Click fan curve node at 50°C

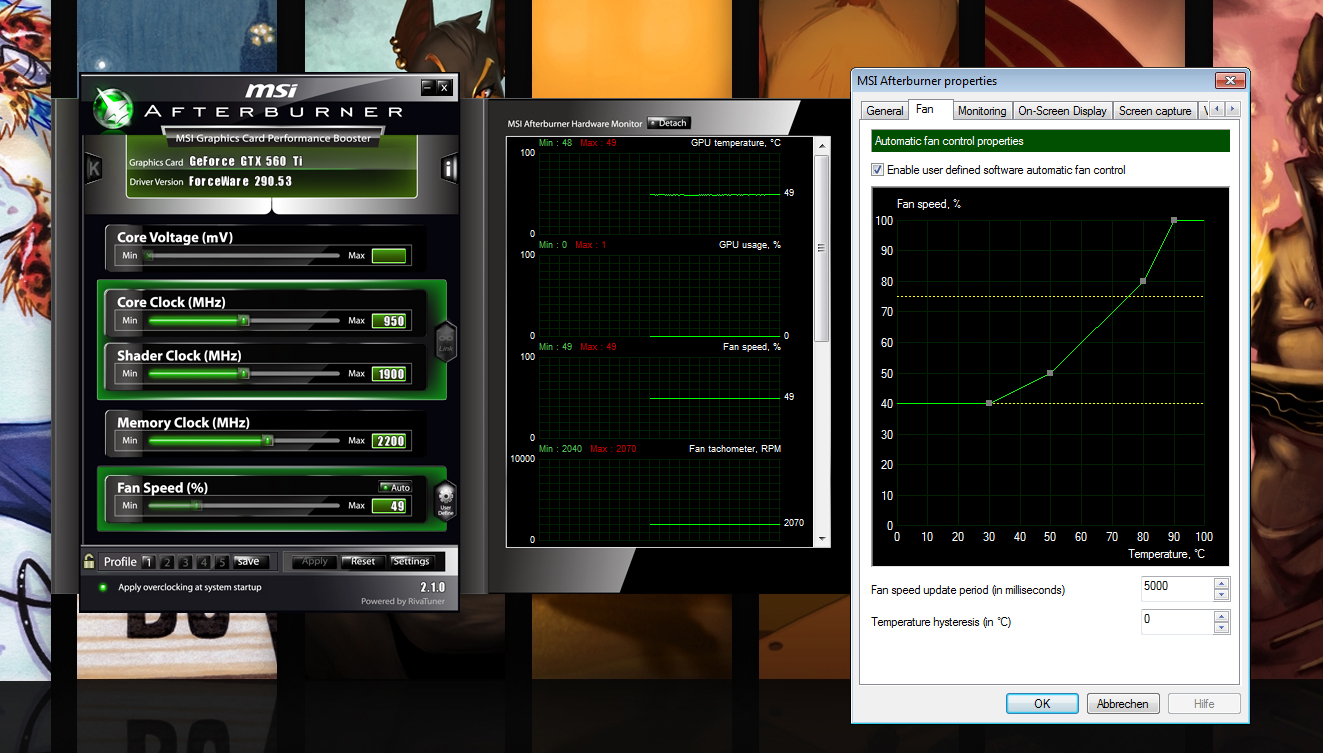1050,373
